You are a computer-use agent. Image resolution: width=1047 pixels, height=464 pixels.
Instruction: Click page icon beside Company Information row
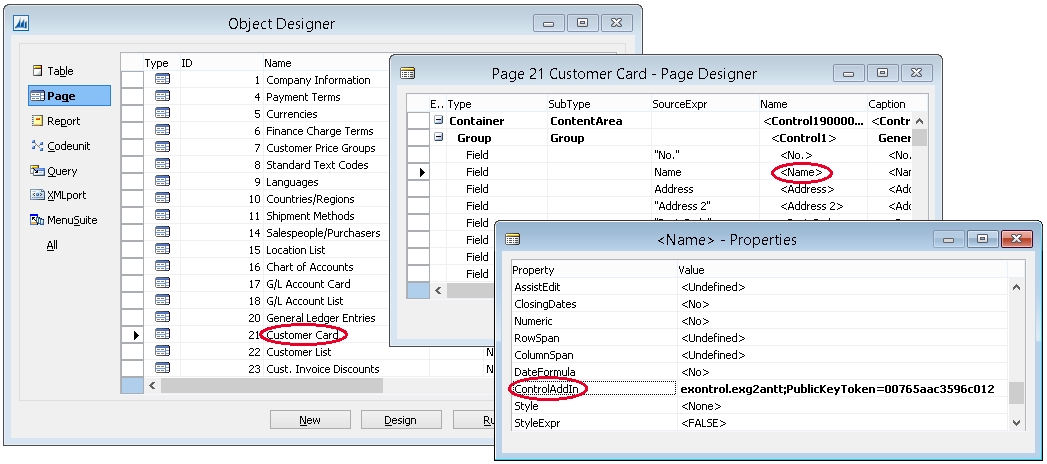[x=162, y=80]
